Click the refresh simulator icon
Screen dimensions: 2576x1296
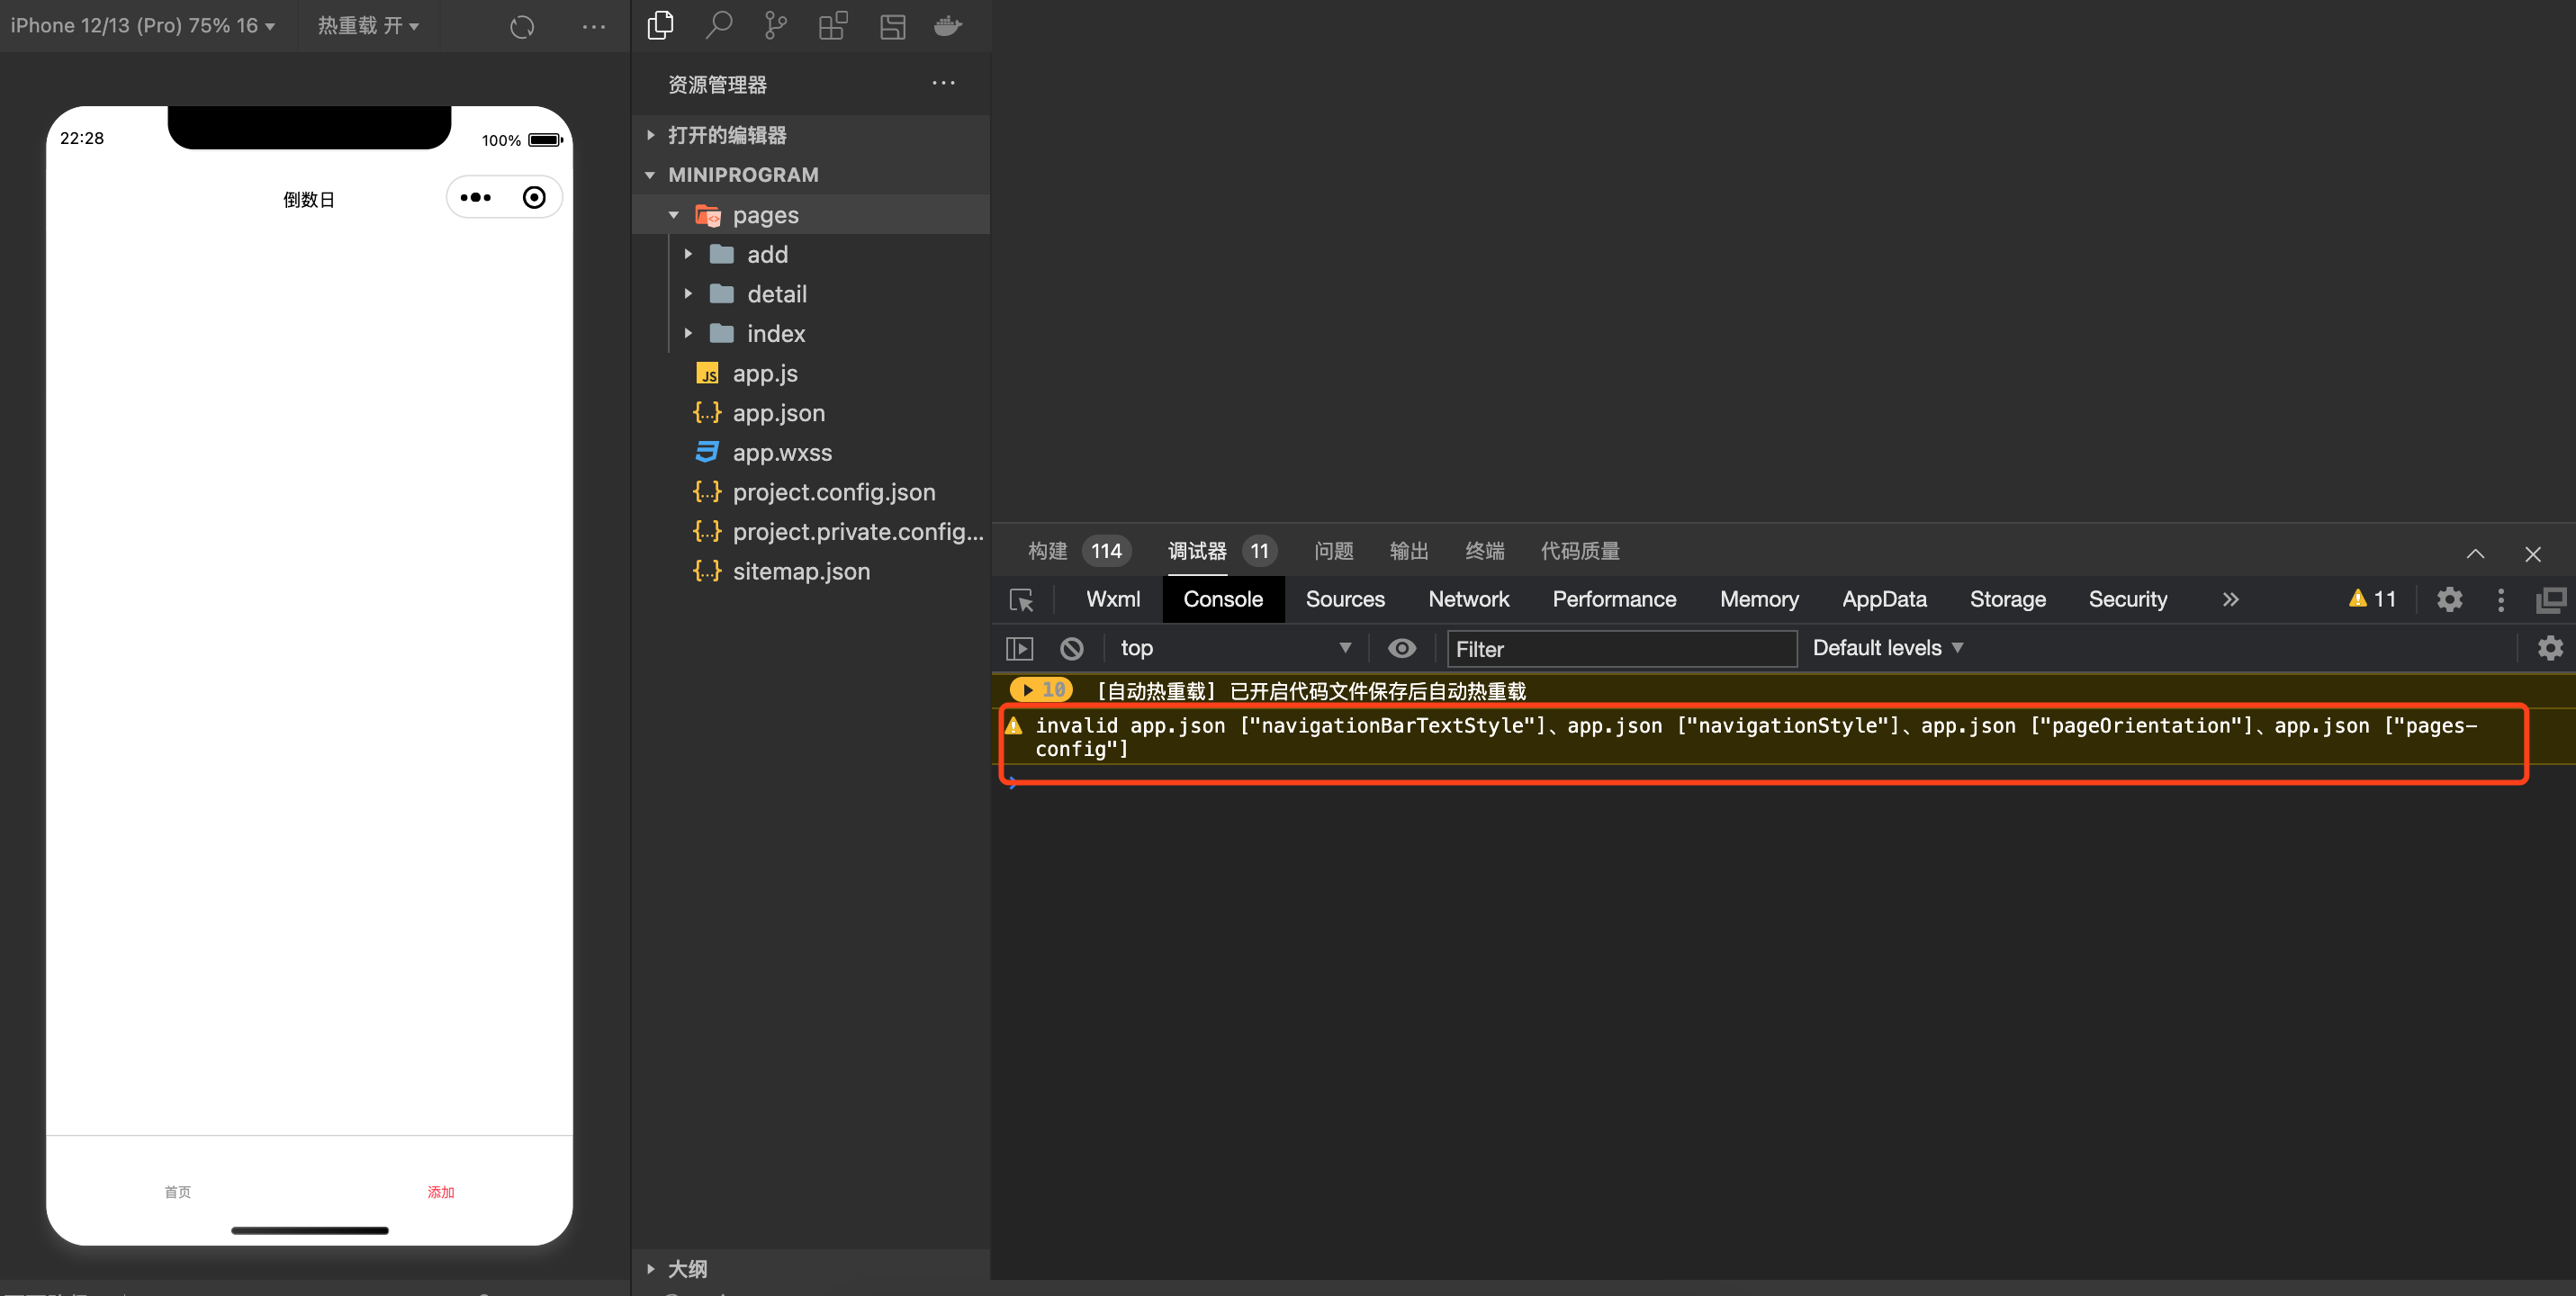522,27
